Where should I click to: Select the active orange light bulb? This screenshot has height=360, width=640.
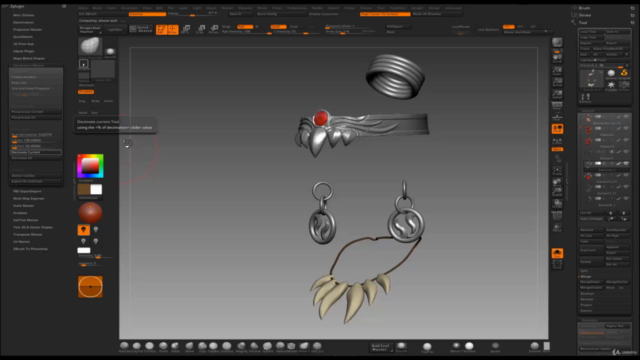(84, 230)
